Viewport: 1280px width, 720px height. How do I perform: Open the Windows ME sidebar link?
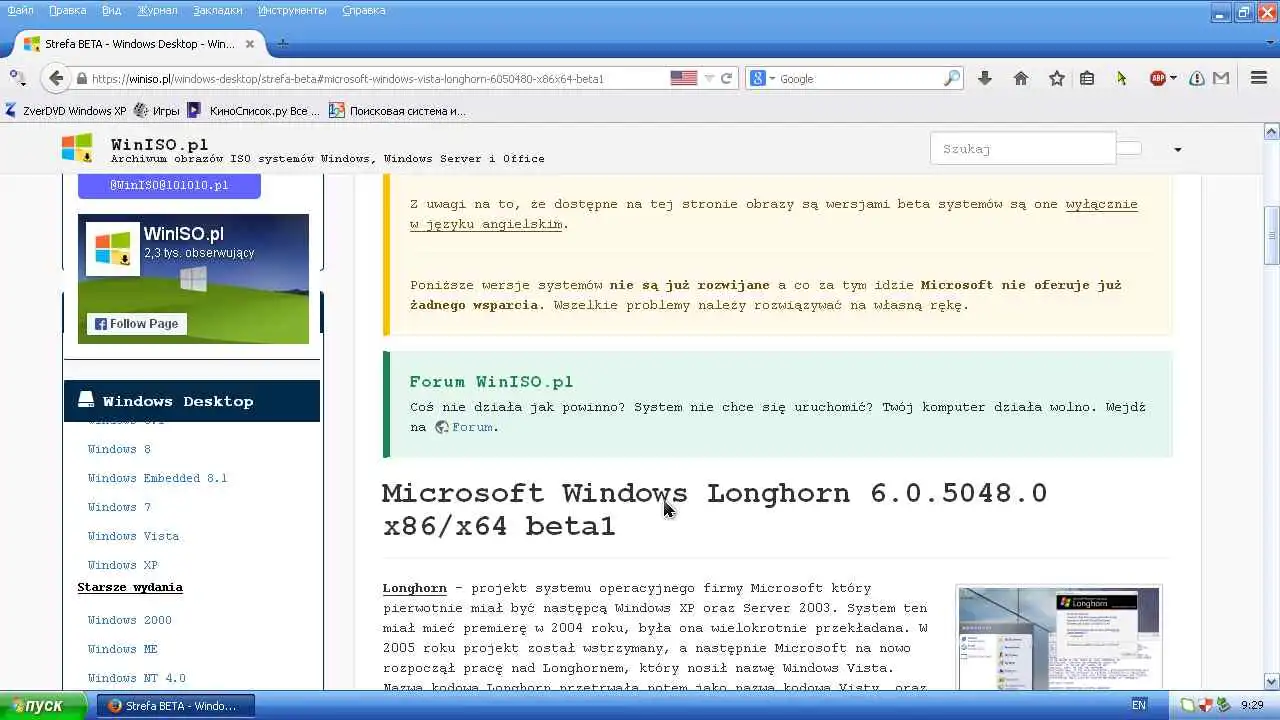click(122, 649)
